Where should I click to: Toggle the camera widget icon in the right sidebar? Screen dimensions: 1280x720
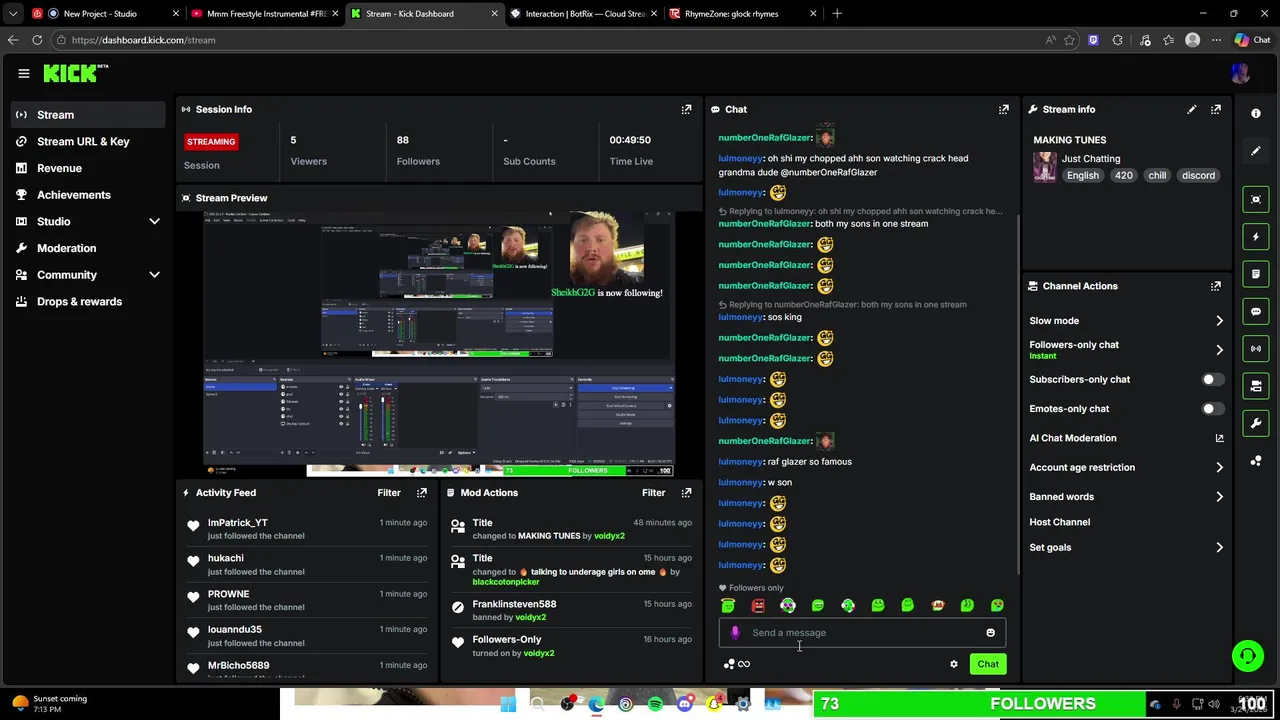point(1256,386)
